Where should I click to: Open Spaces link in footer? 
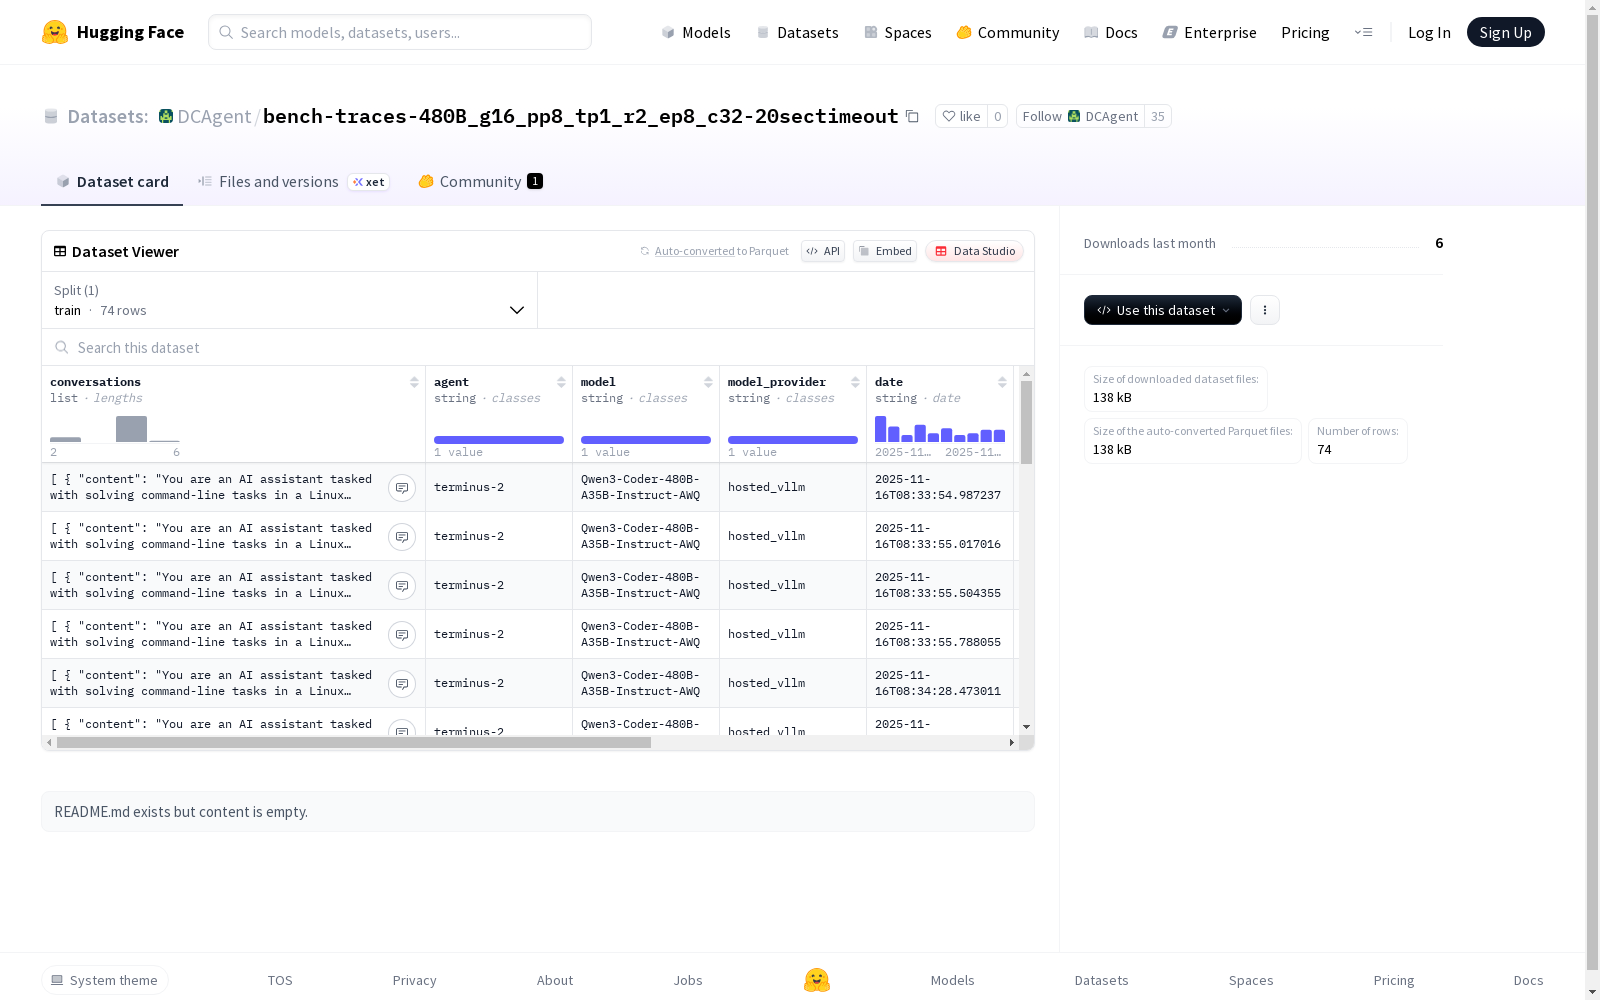[x=1251, y=980]
